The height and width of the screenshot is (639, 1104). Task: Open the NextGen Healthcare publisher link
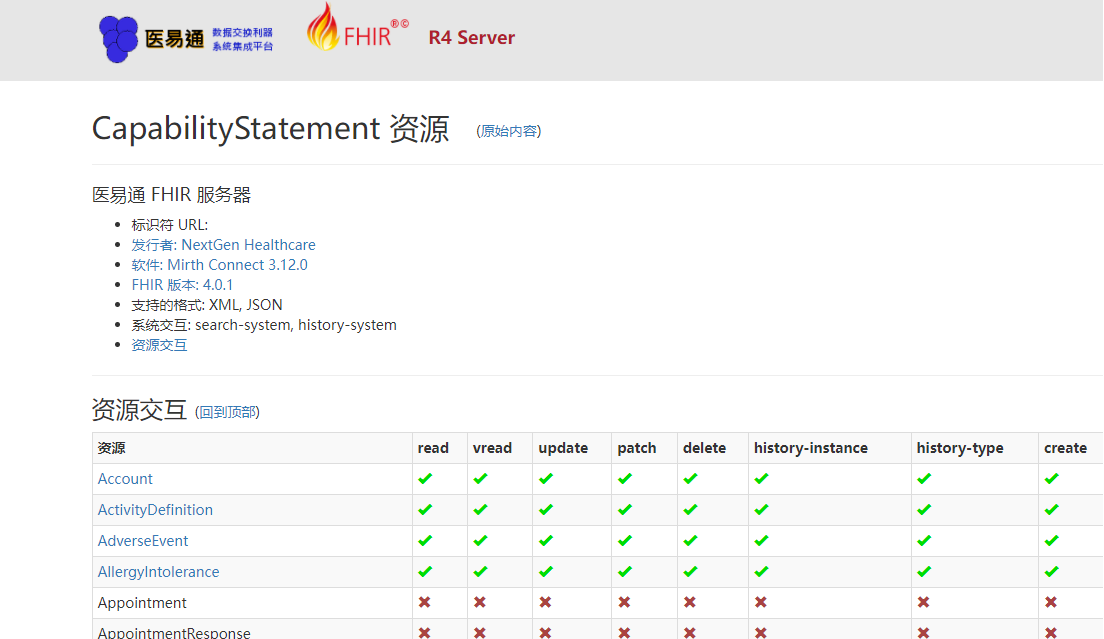(x=248, y=245)
